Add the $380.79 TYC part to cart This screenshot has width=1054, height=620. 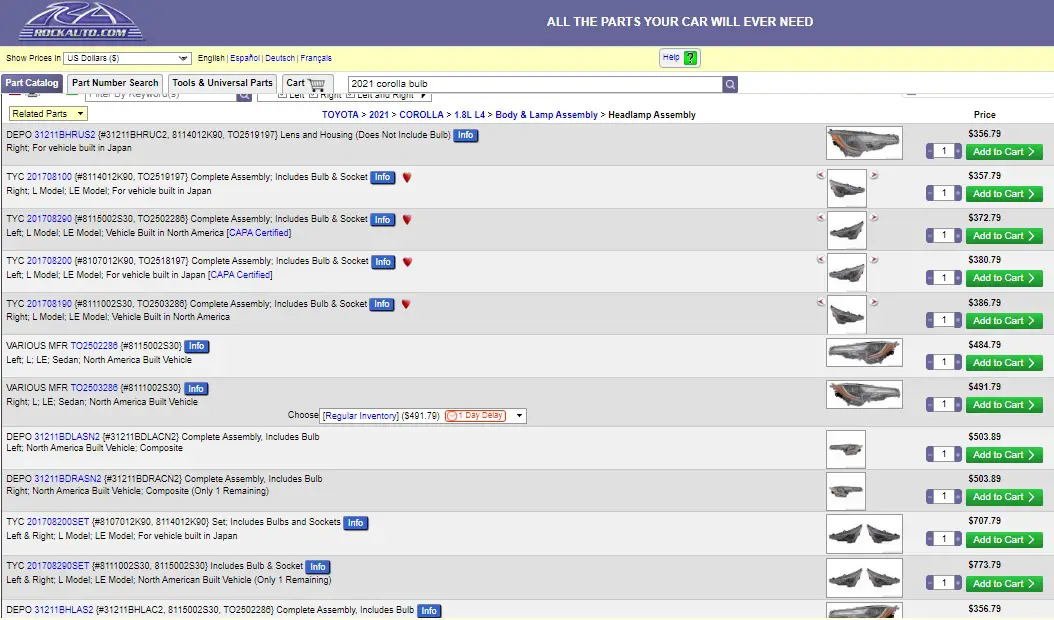coord(1004,278)
